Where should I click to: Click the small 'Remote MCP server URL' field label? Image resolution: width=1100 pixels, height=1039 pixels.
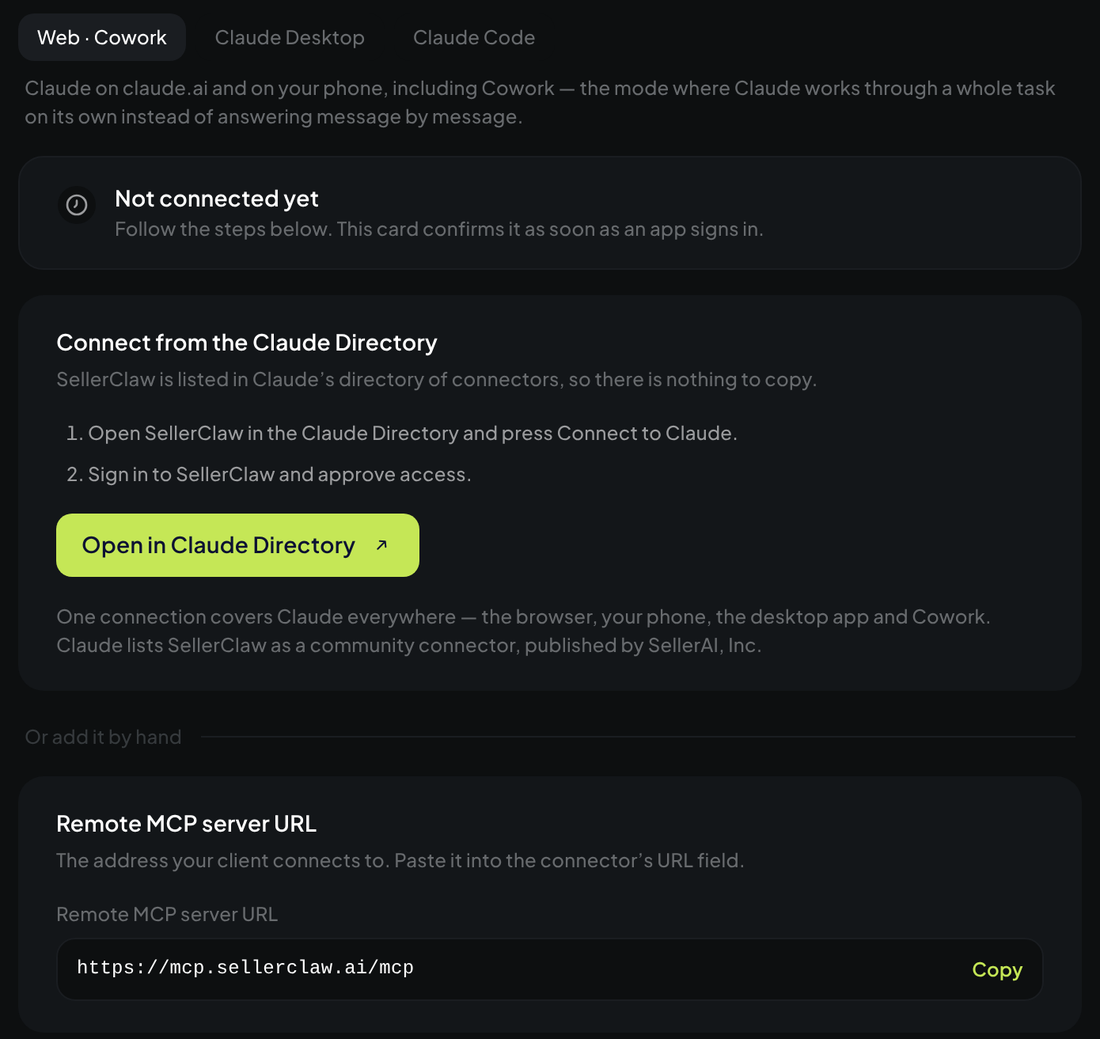click(x=167, y=914)
